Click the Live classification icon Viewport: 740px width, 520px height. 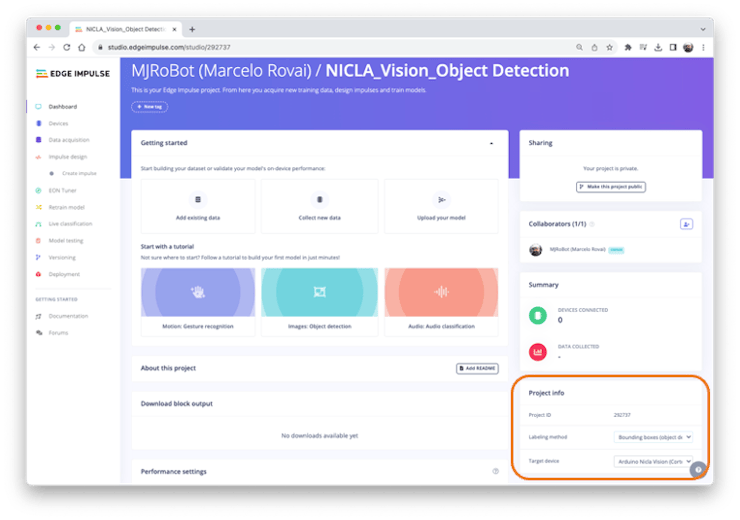[x=38, y=224]
